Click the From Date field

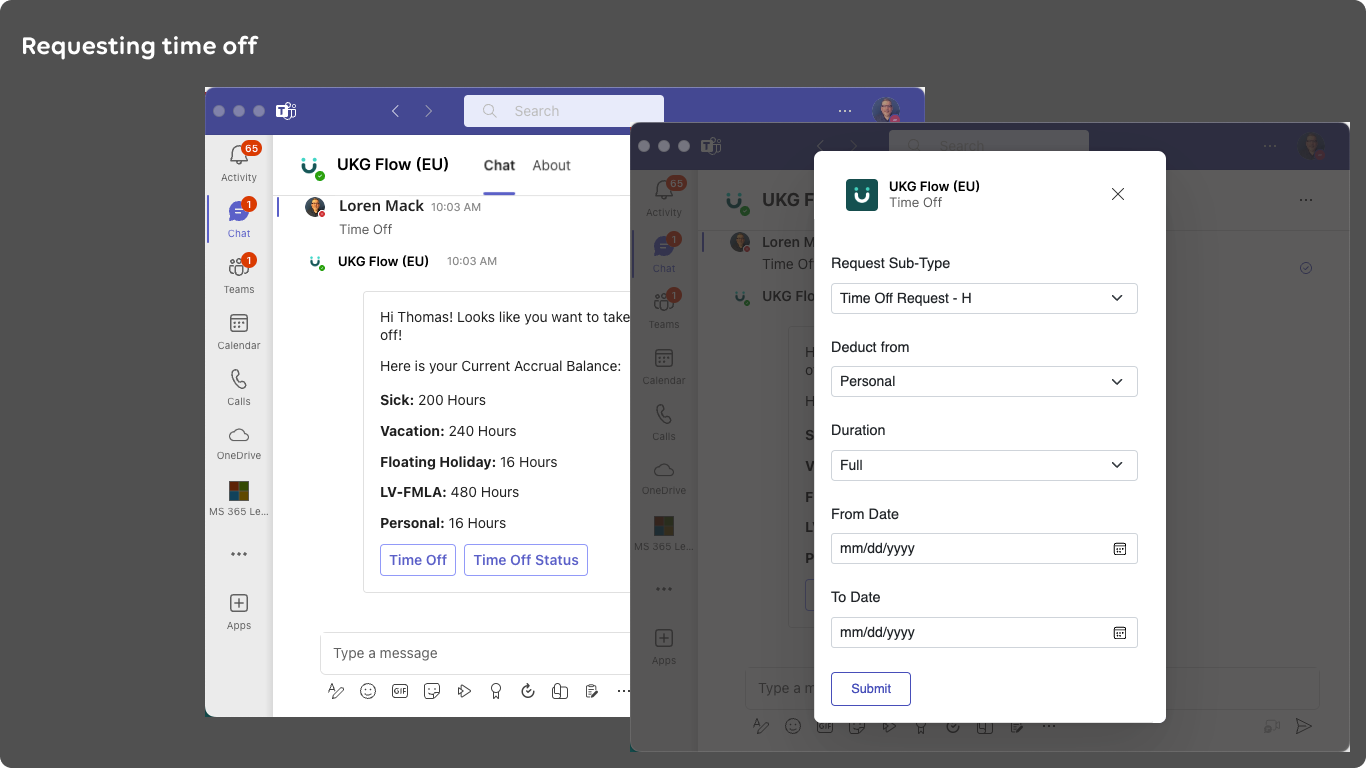click(x=984, y=548)
